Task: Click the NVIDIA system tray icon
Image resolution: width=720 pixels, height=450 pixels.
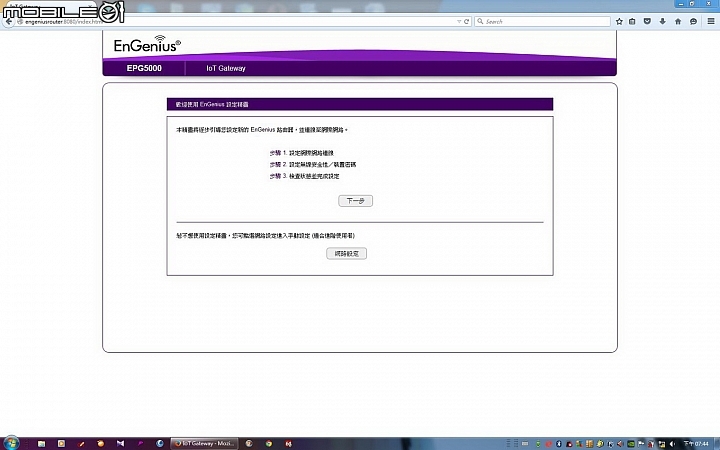Action: click(x=631, y=444)
